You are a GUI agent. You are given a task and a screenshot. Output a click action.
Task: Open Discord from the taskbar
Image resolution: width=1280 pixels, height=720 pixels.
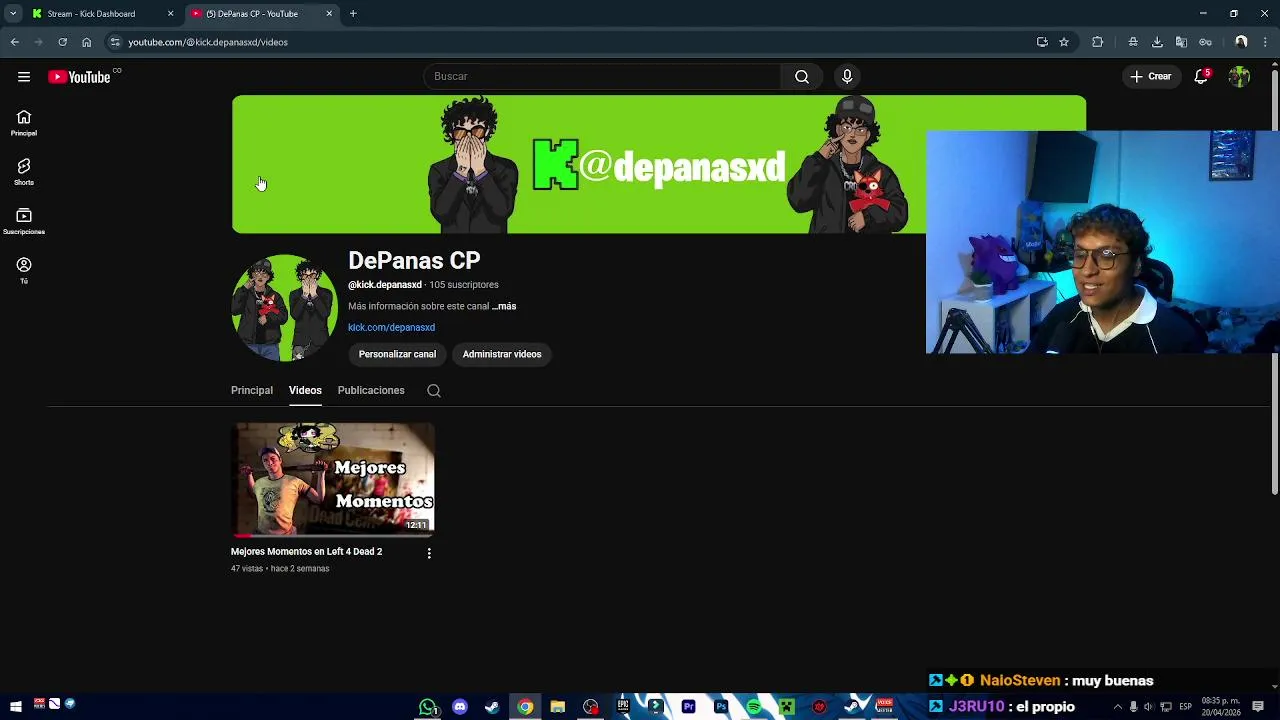click(460, 707)
